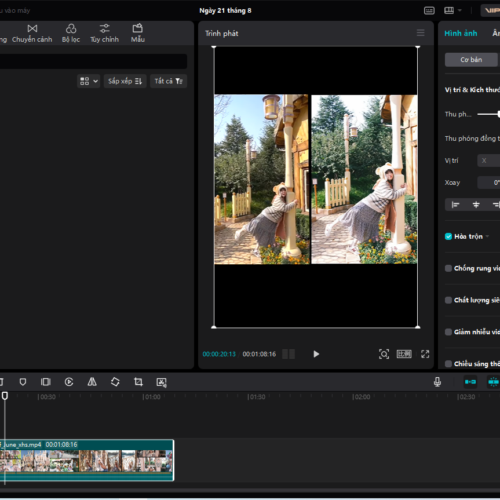Screen dimensions: 500x500
Task: Enable the Chiếu sáng checkbox
Action: point(448,363)
